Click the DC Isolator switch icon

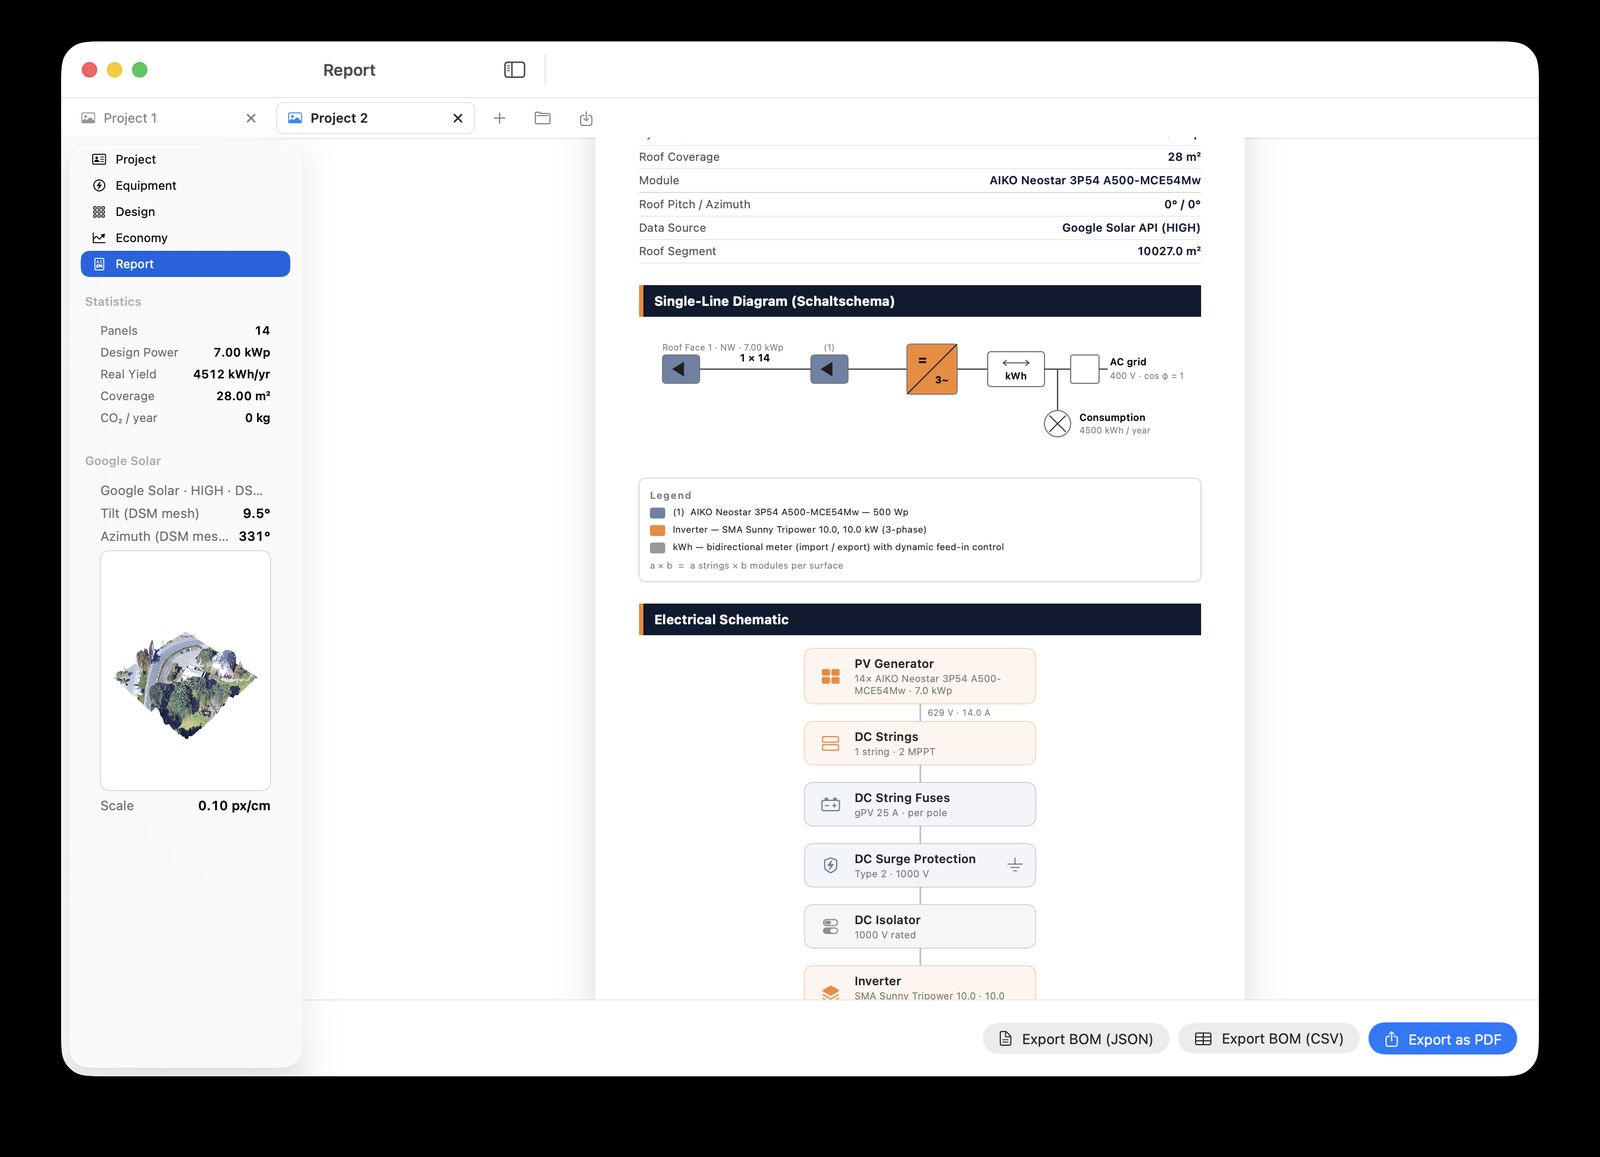point(830,927)
